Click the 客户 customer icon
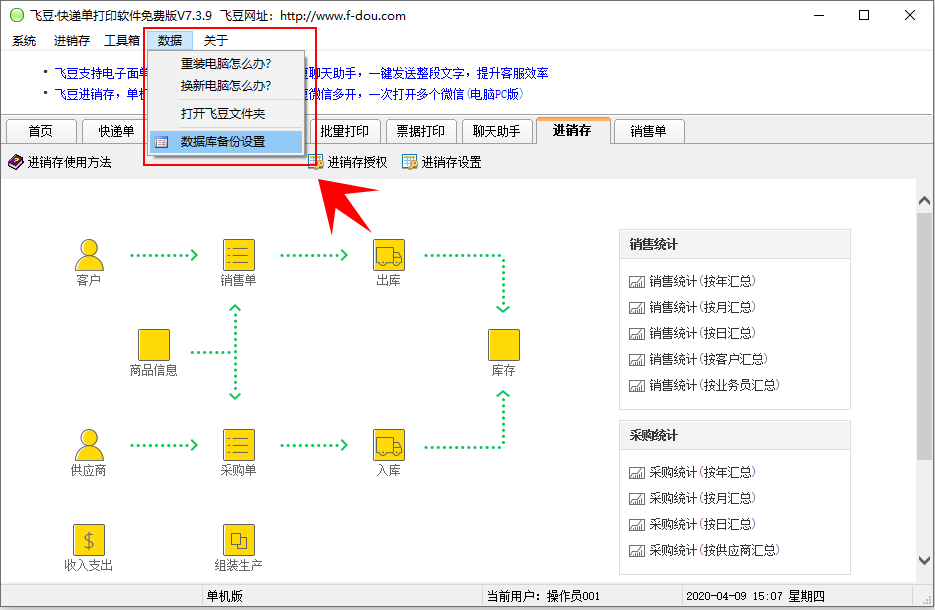Screen dimensions: 935x610 tap(89, 255)
